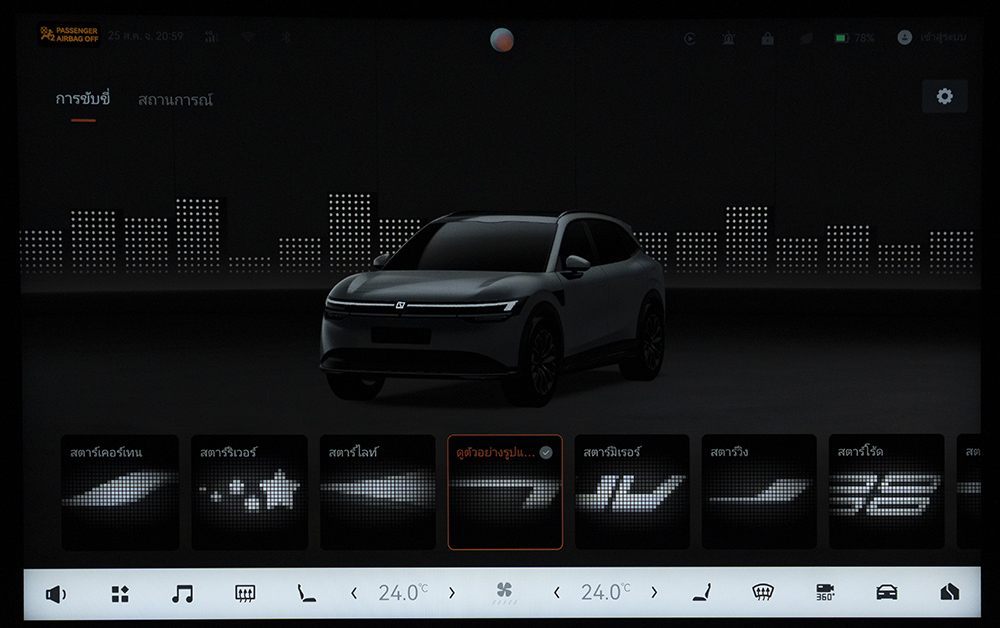
Task: Increase passenger temperature with right chevron
Action: click(654, 593)
